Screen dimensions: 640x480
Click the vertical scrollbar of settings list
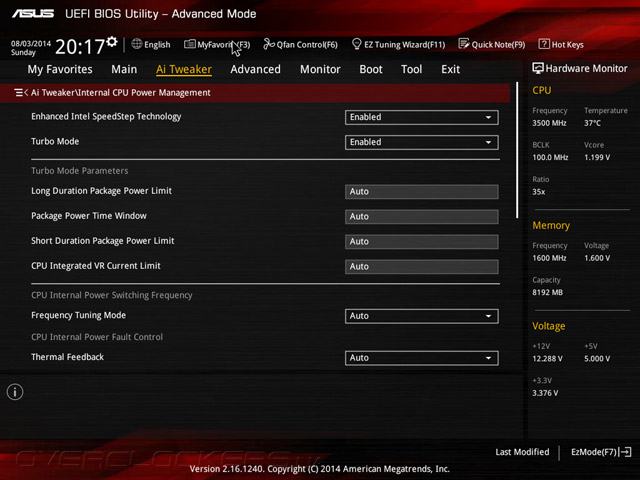[517, 150]
